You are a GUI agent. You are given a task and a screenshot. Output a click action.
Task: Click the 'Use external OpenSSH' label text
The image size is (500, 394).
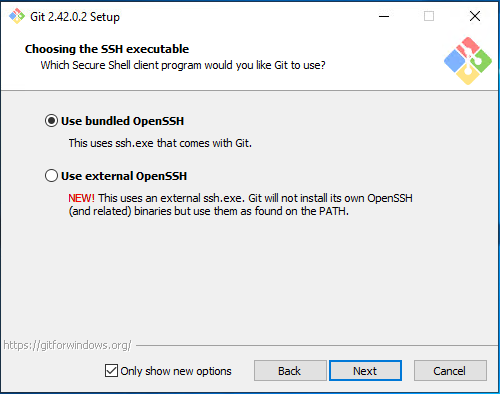tap(124, 176)
